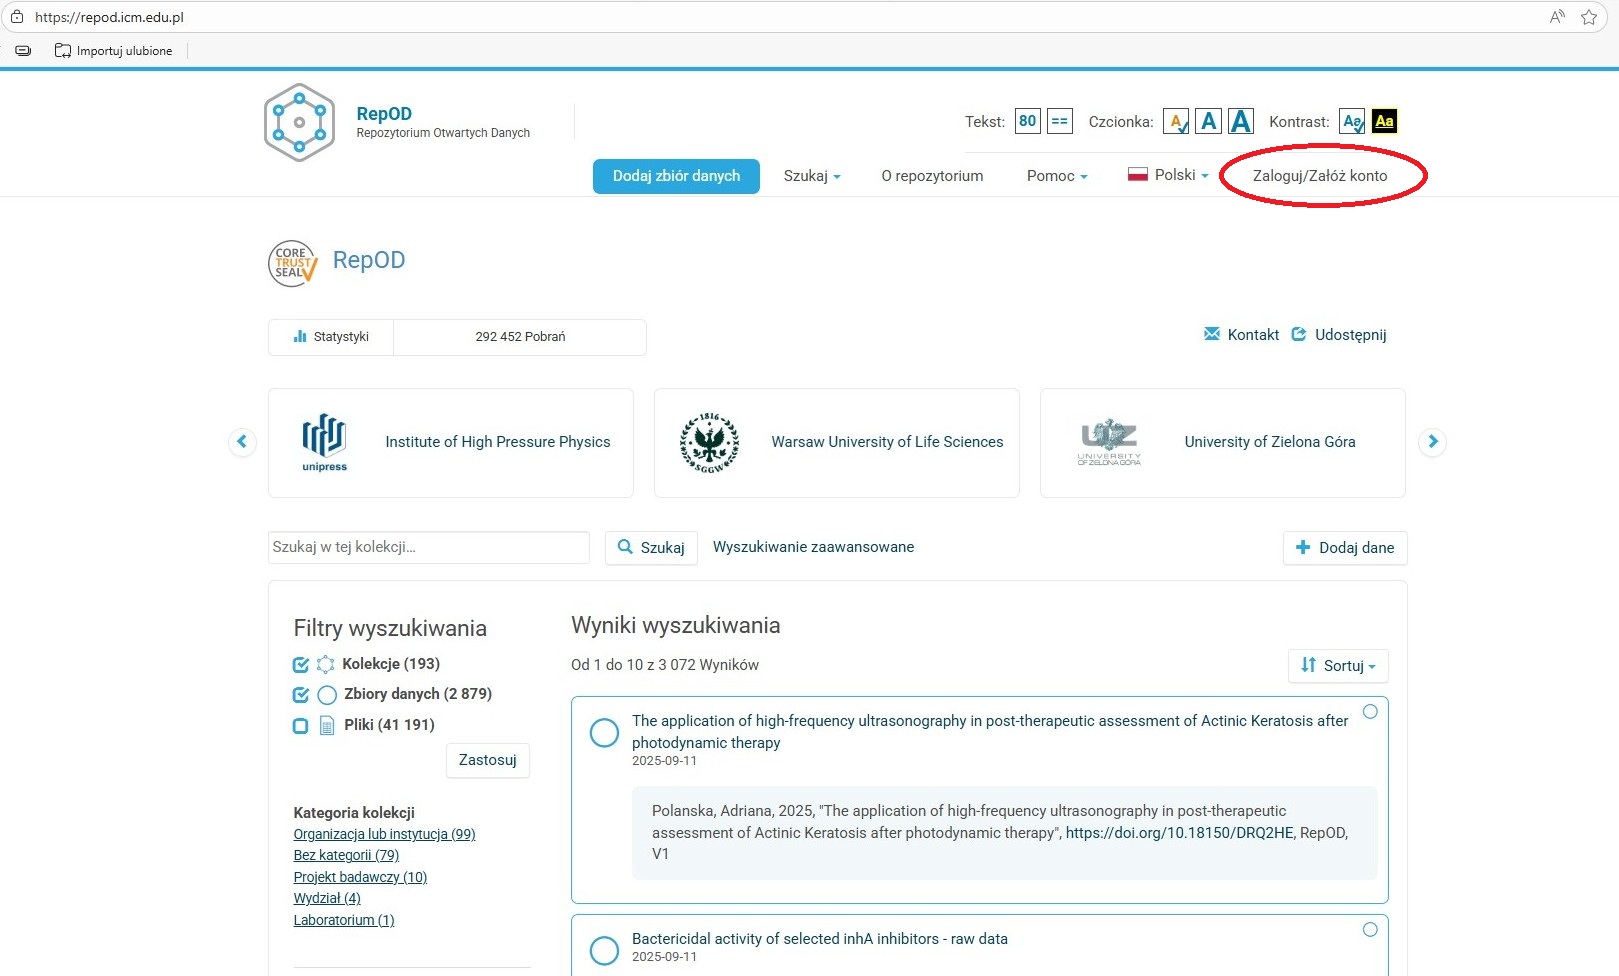Open the O repozytorium page
The height and width of the screenshot is (976, 1619).
click(x=932, y=176)
